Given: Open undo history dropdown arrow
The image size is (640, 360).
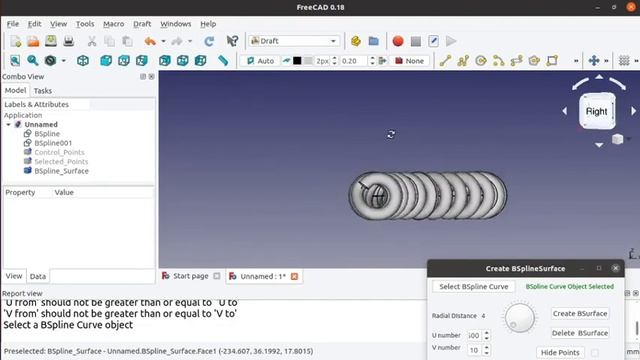Looking at the screenshot, I should click(x=163, y=41).
